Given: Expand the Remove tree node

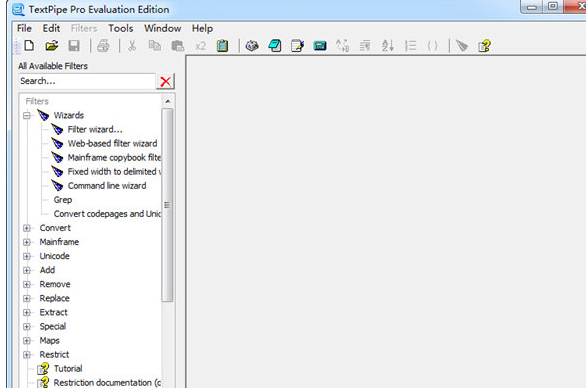Looking at the screenshot, I should point(27,284).
